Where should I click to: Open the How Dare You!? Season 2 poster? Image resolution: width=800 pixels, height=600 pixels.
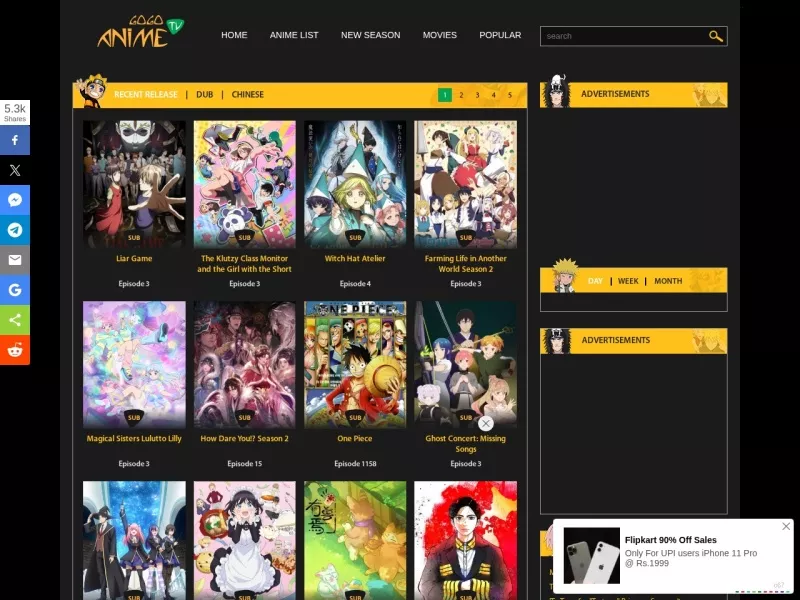click(x=244, y=364)
